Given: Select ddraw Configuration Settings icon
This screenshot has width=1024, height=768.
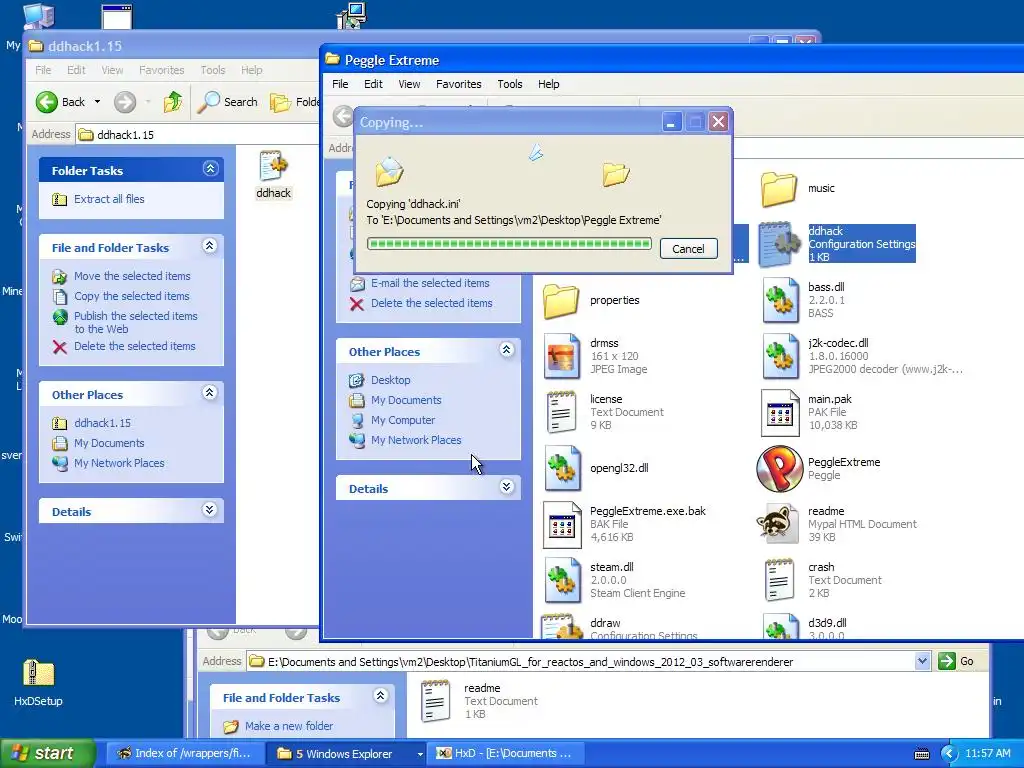Looking at the screenshot, I should (x=561, y=627).
